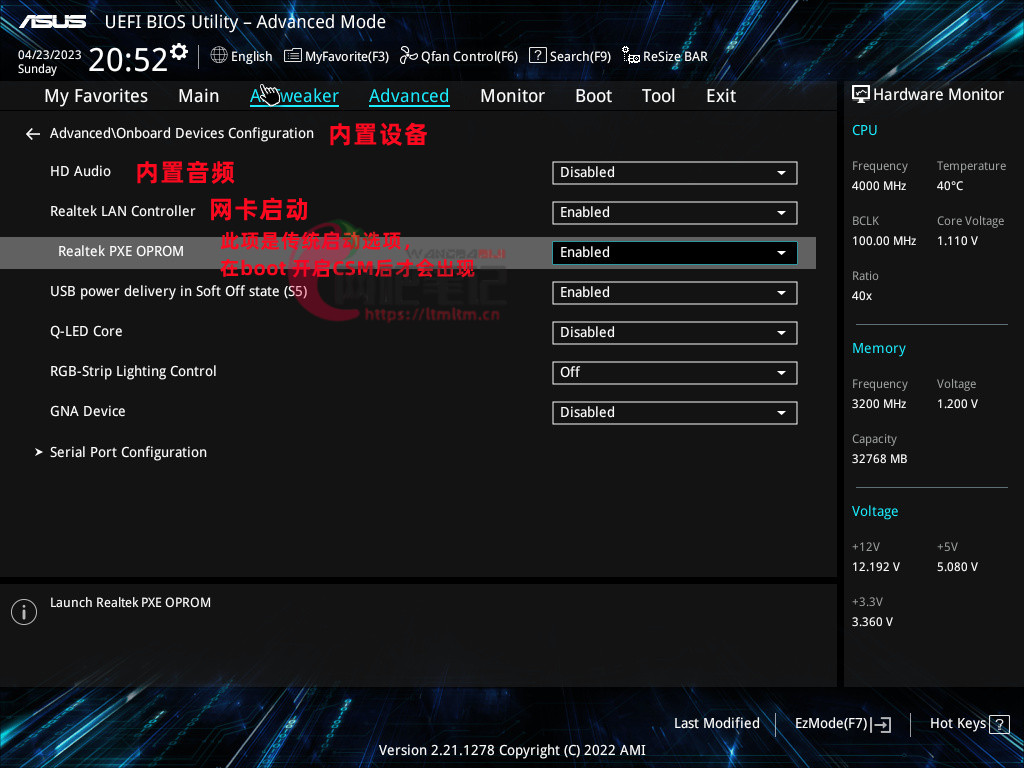Open the USB power delivery S5 dropdown
Viewport: 1024px width, 768px height.
tap(675, 293)
